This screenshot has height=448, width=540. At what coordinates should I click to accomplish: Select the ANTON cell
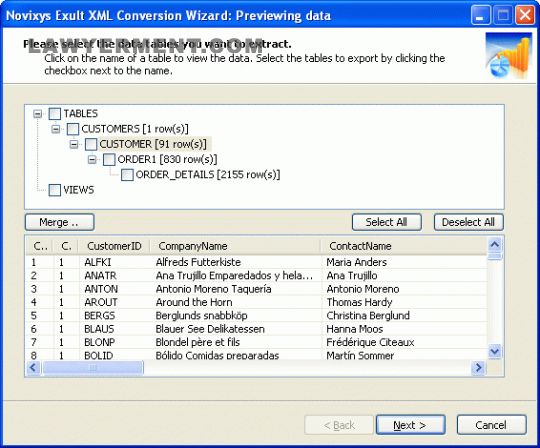[x=115, y=289]
